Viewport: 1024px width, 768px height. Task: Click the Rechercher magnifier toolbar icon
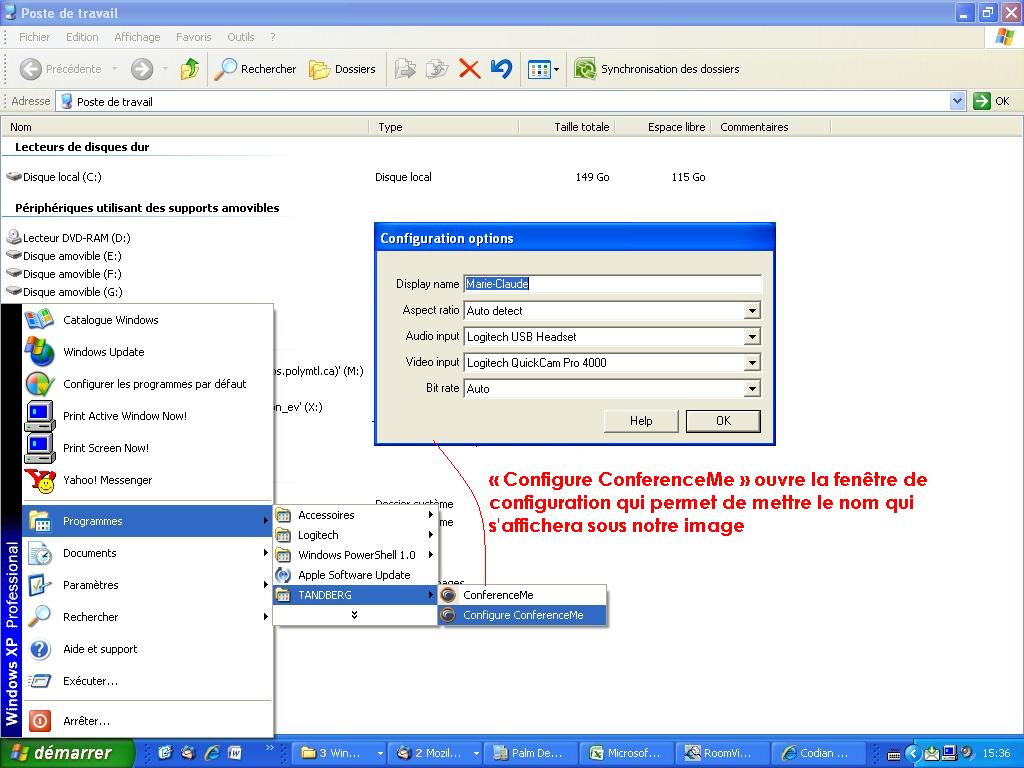coord(227,69)
